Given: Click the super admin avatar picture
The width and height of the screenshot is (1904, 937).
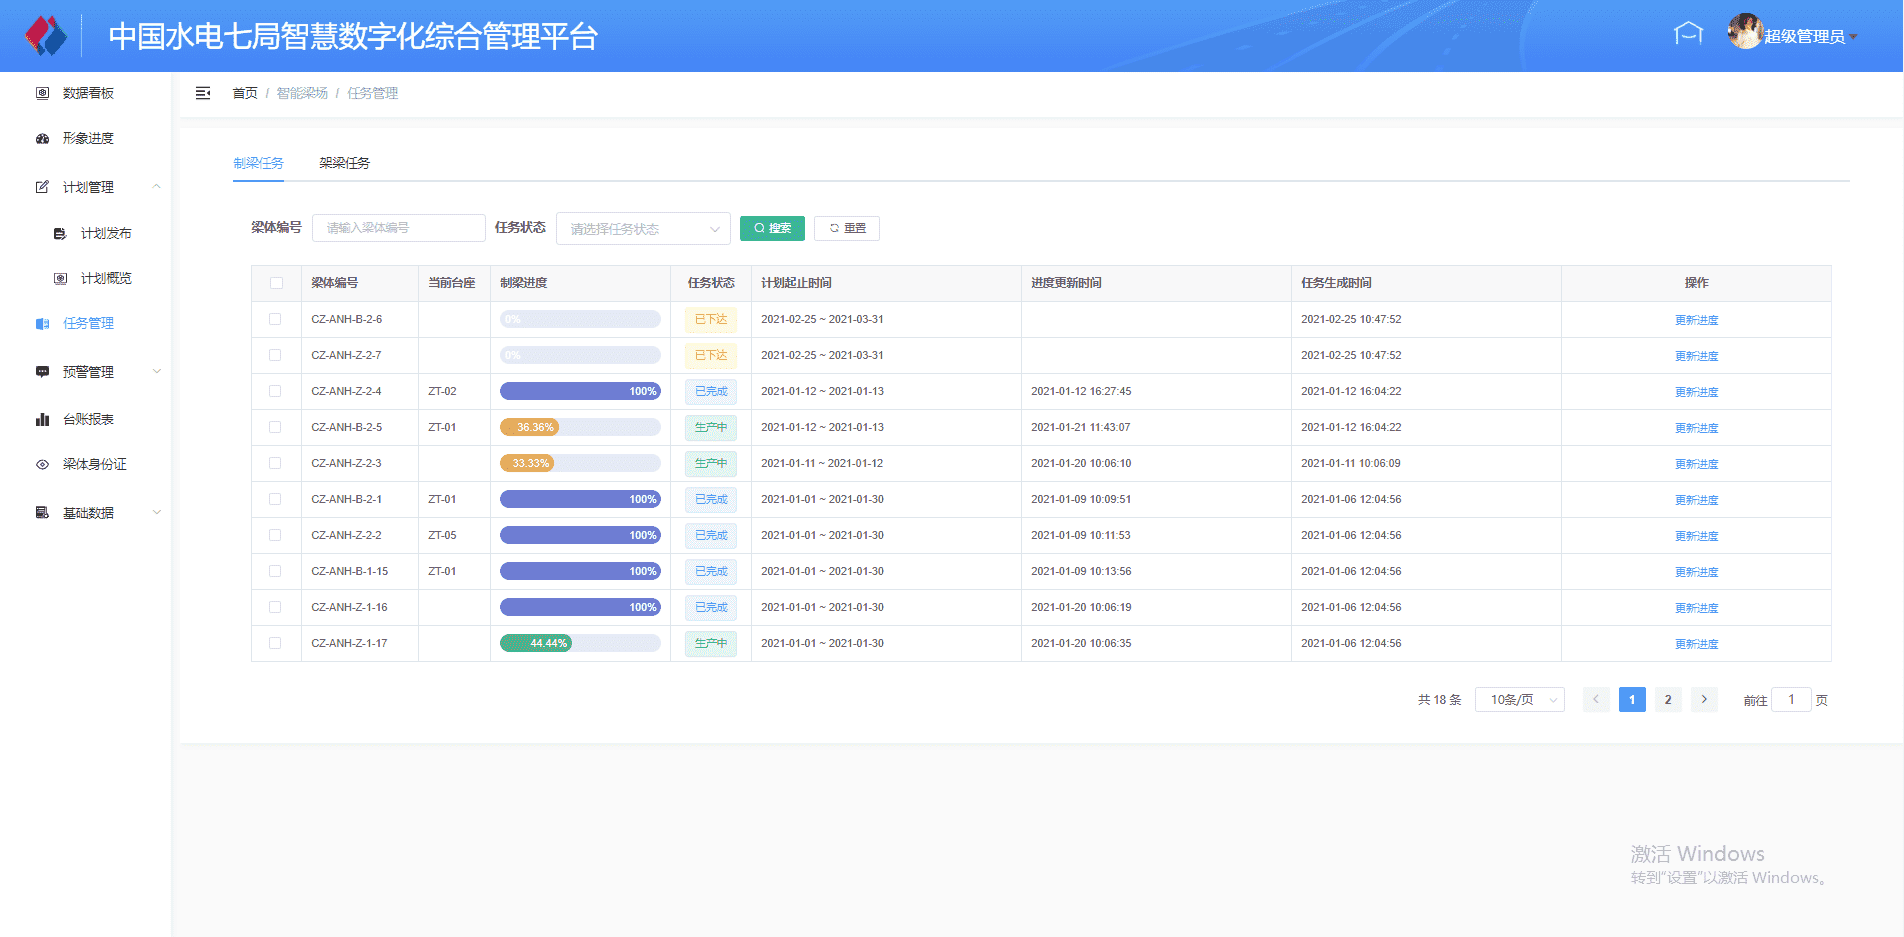Looking at the screenshot, I should pyautogui.click(x=1744, y=32).
